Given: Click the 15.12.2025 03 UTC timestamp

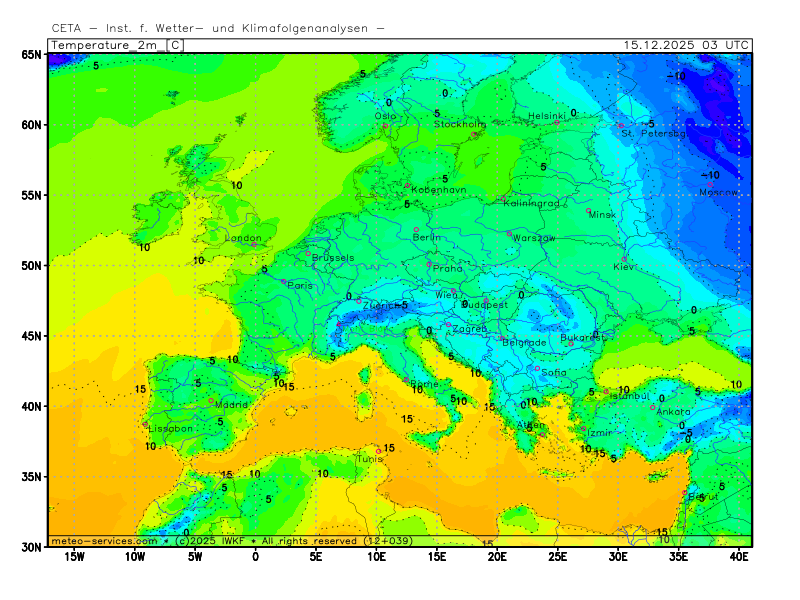Looking at the screenshot, I should point(685,45).
